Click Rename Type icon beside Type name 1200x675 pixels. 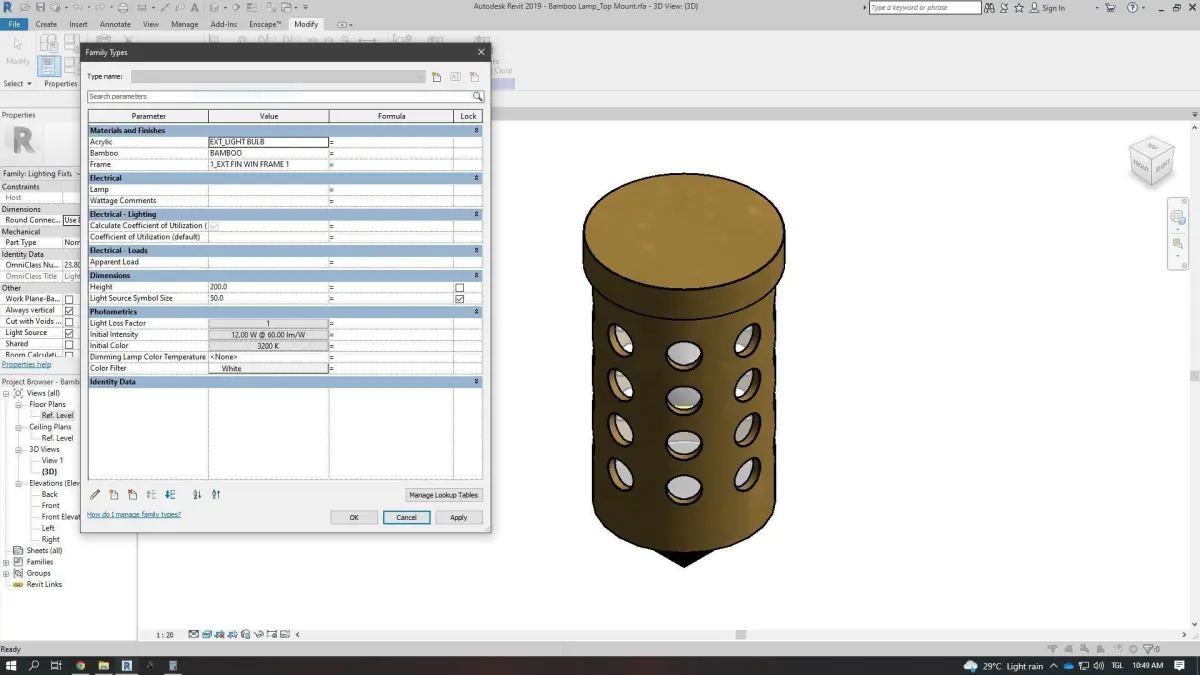tap(455, 77)
